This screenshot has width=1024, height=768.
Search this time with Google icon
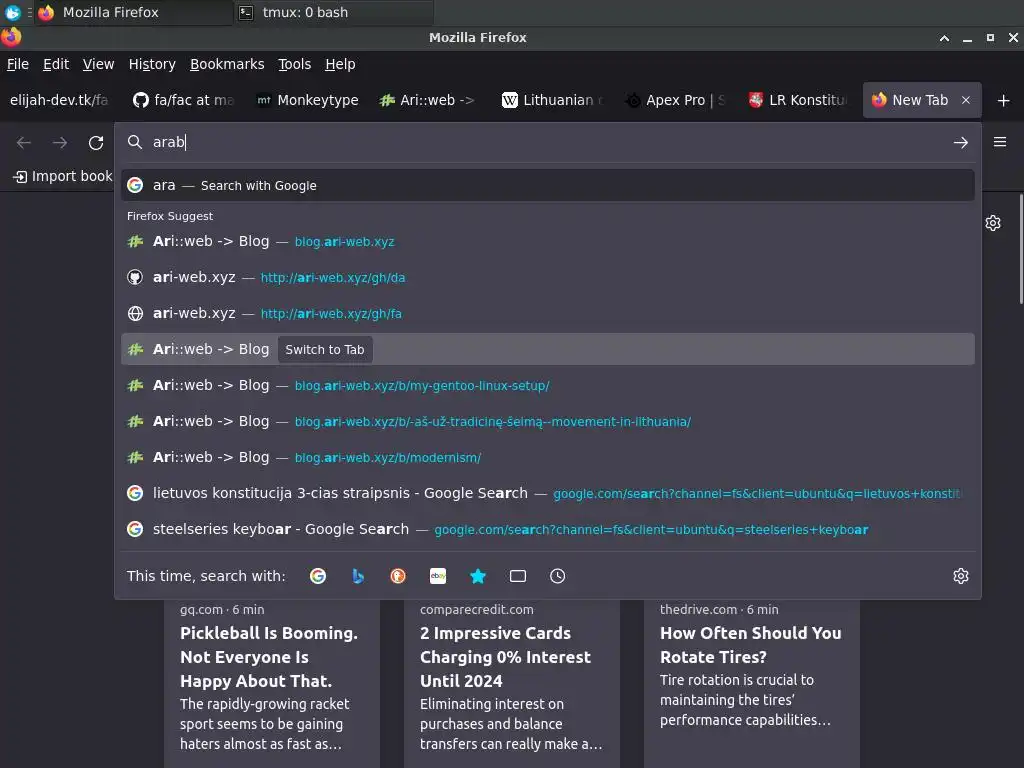[318, 576]
